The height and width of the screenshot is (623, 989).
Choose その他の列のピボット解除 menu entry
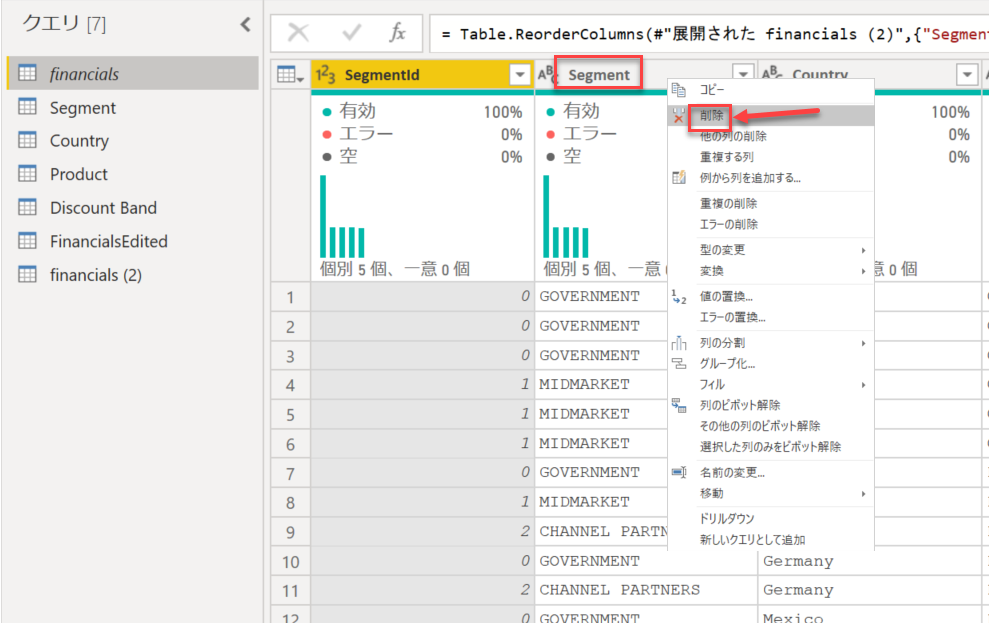click(x=771, y=426)
